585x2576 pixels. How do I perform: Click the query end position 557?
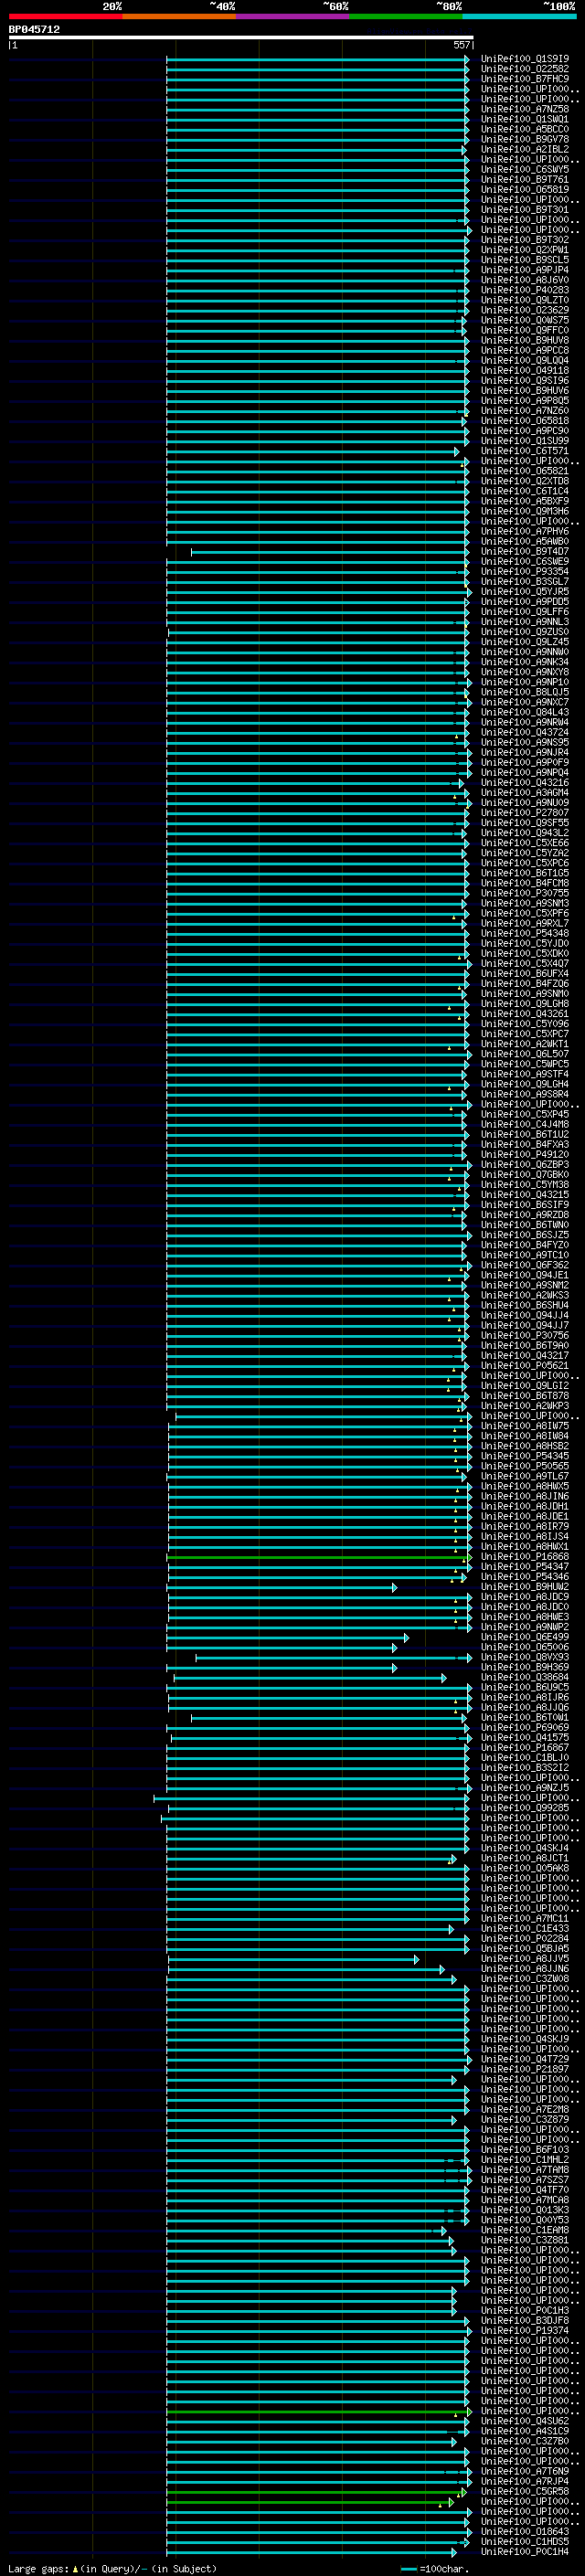[x=461, y=45]
